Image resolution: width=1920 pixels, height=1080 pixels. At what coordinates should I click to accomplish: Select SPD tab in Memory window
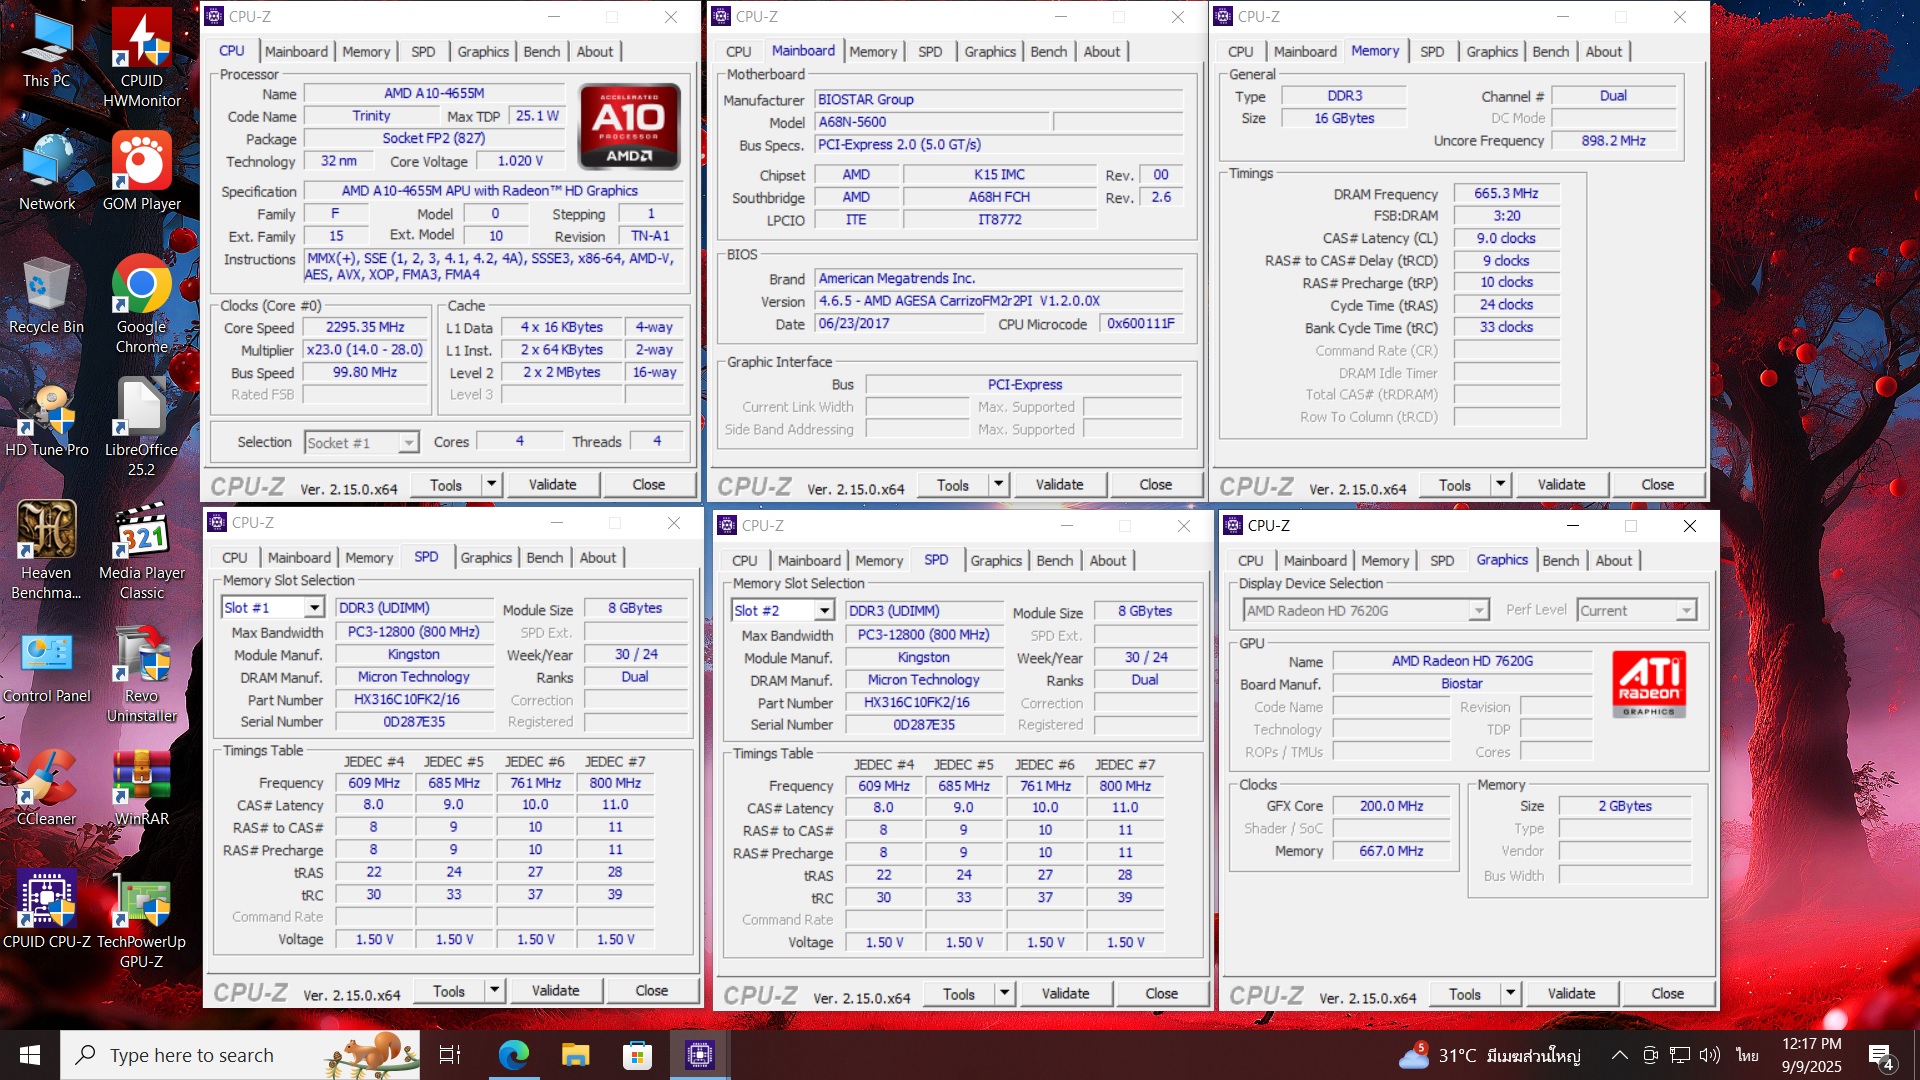(x=1431, y=52)
